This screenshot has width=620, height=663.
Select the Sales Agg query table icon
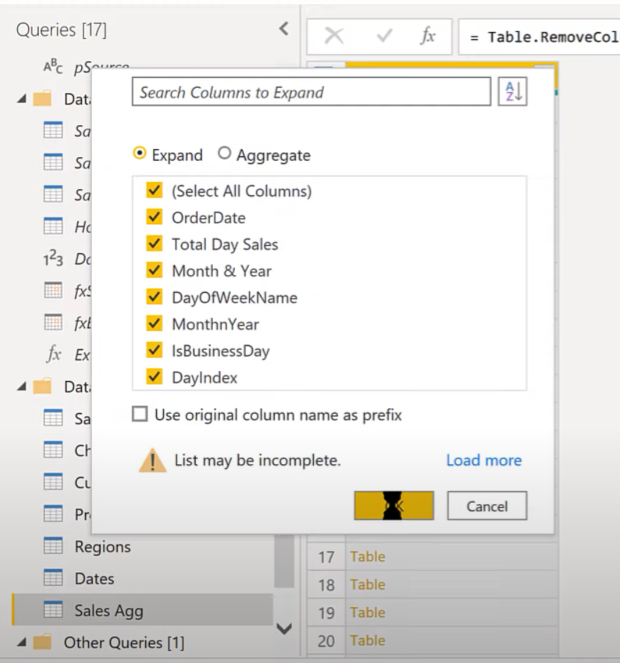click(53, 610)
